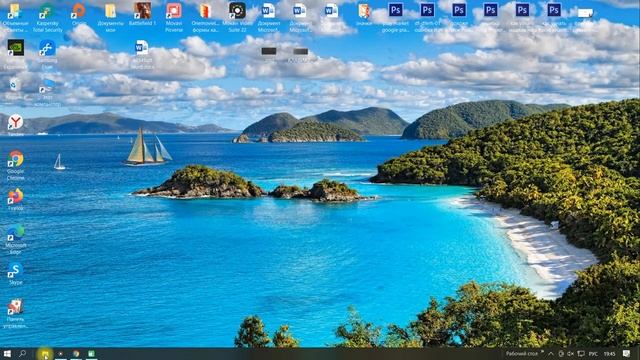Launch Google Chrome from the desktop
This screenshot has height=360, width=640.
pos(16,165)
